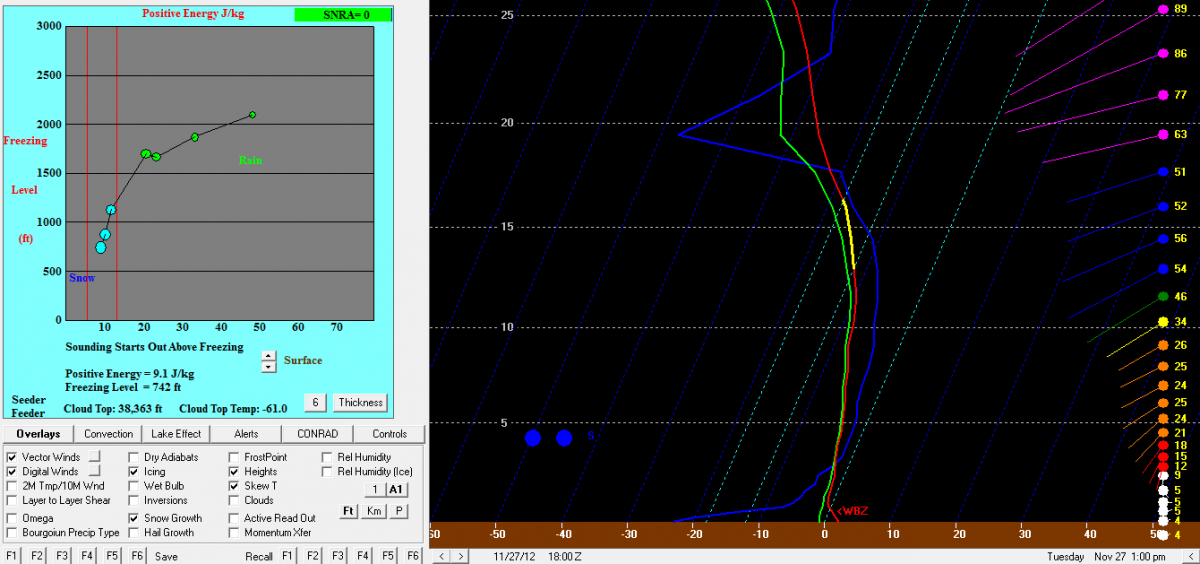The width and height of the screenshot is (1200, 564).
Task: Click the left blue dot on sounding
Action: 533,438
